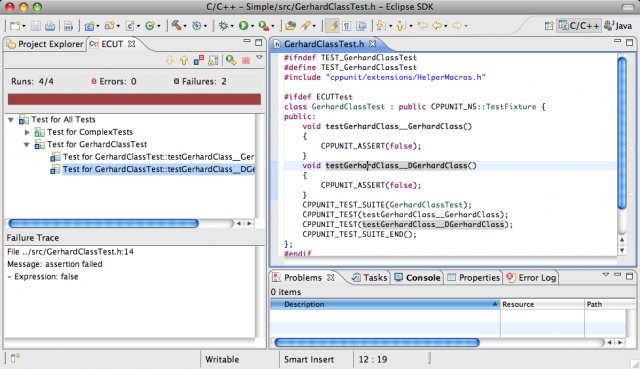Click the Previous Annotation arrow icon
The width and height of the screenshot is (640, 369).
click(400, 26)
